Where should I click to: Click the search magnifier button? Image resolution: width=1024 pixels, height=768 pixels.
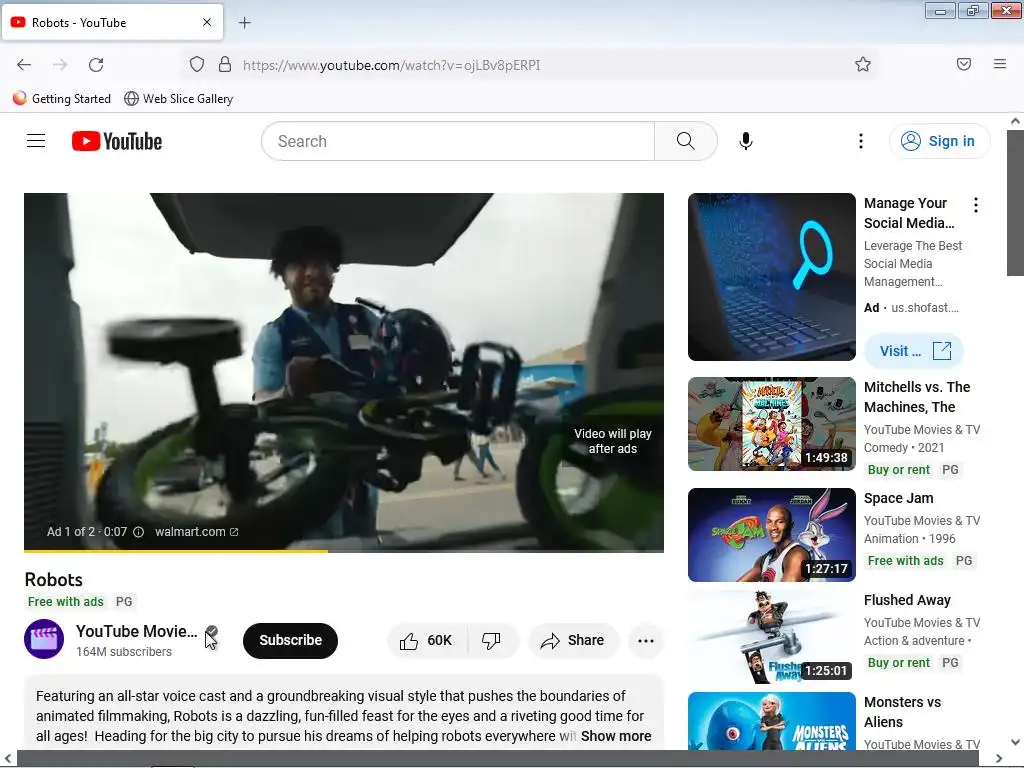click(x=686, y=141)
